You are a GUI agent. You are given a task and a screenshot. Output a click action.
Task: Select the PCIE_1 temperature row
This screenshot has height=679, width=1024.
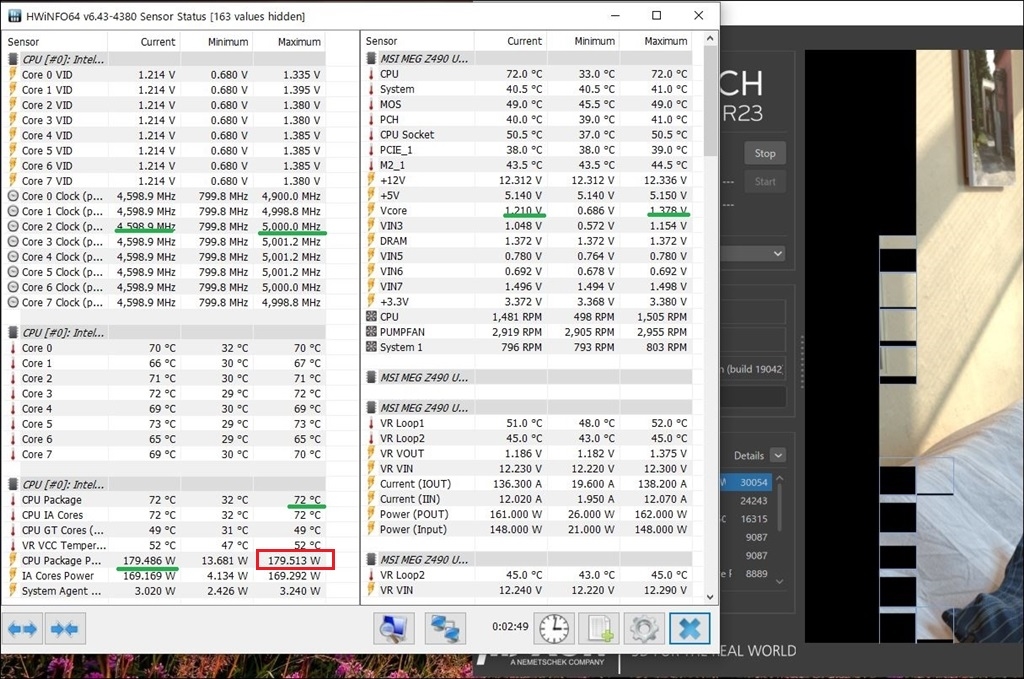528,150
